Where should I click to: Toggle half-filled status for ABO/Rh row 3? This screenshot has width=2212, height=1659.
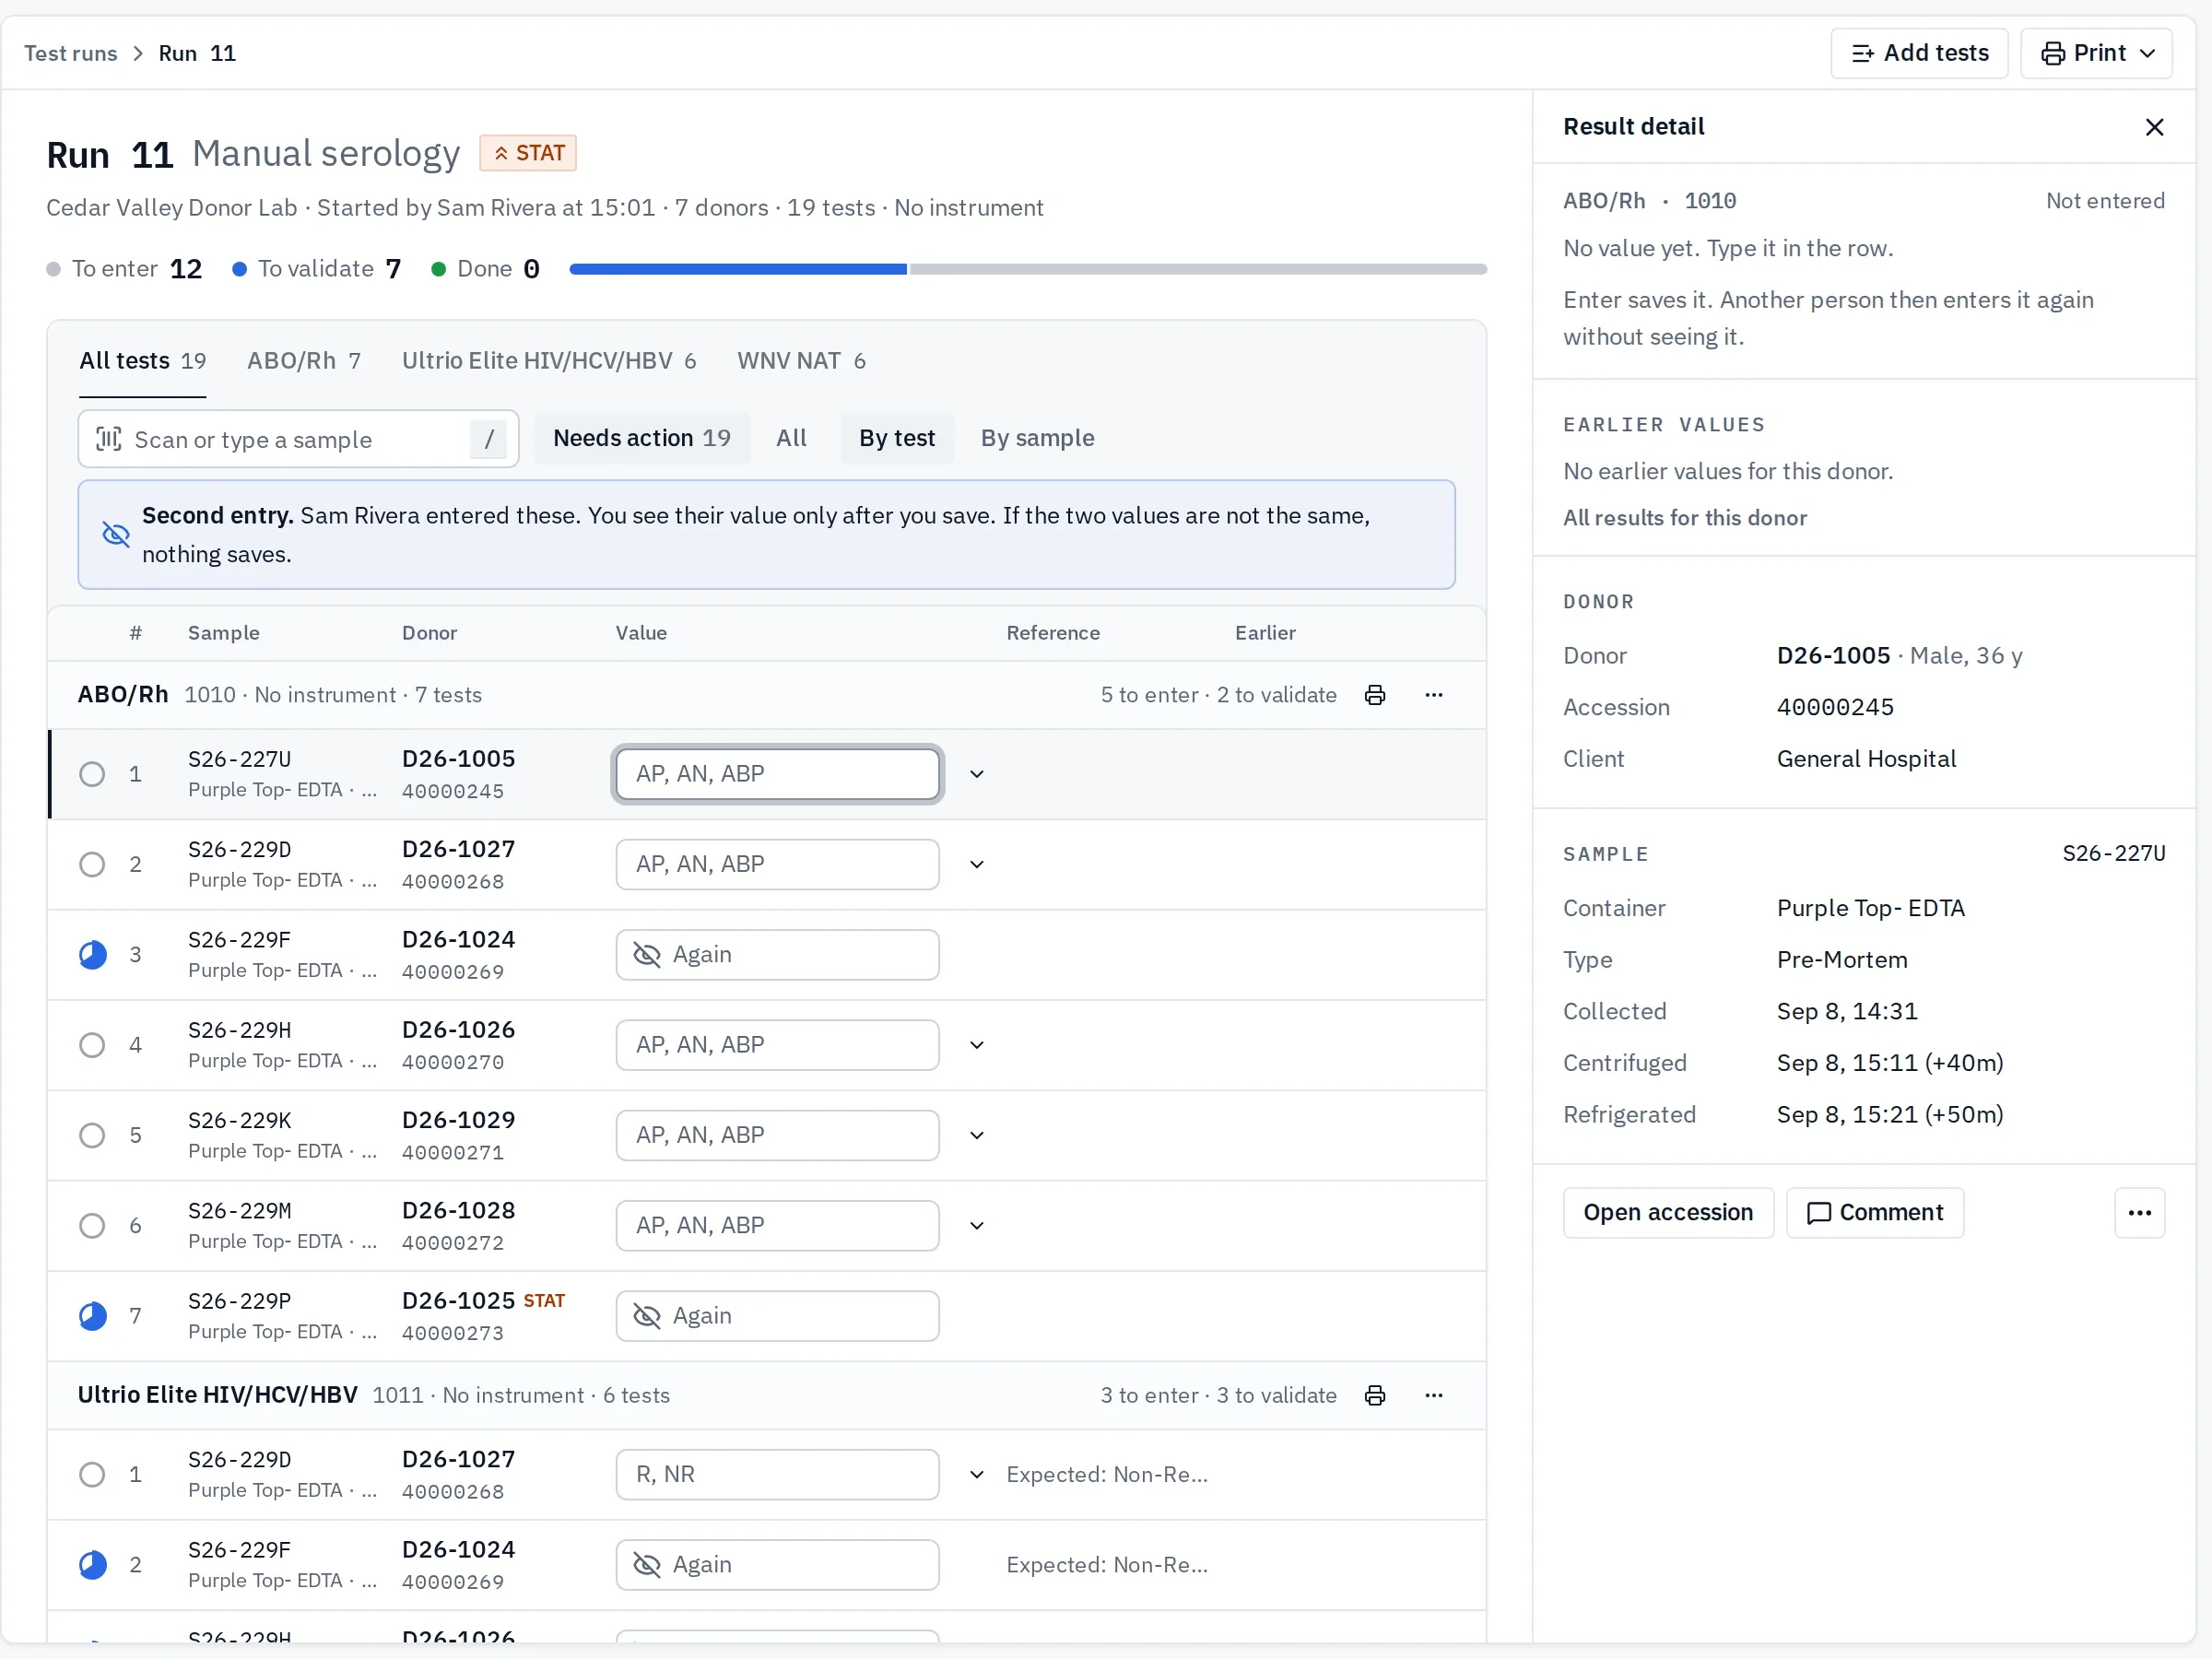[x=92, y=955]
